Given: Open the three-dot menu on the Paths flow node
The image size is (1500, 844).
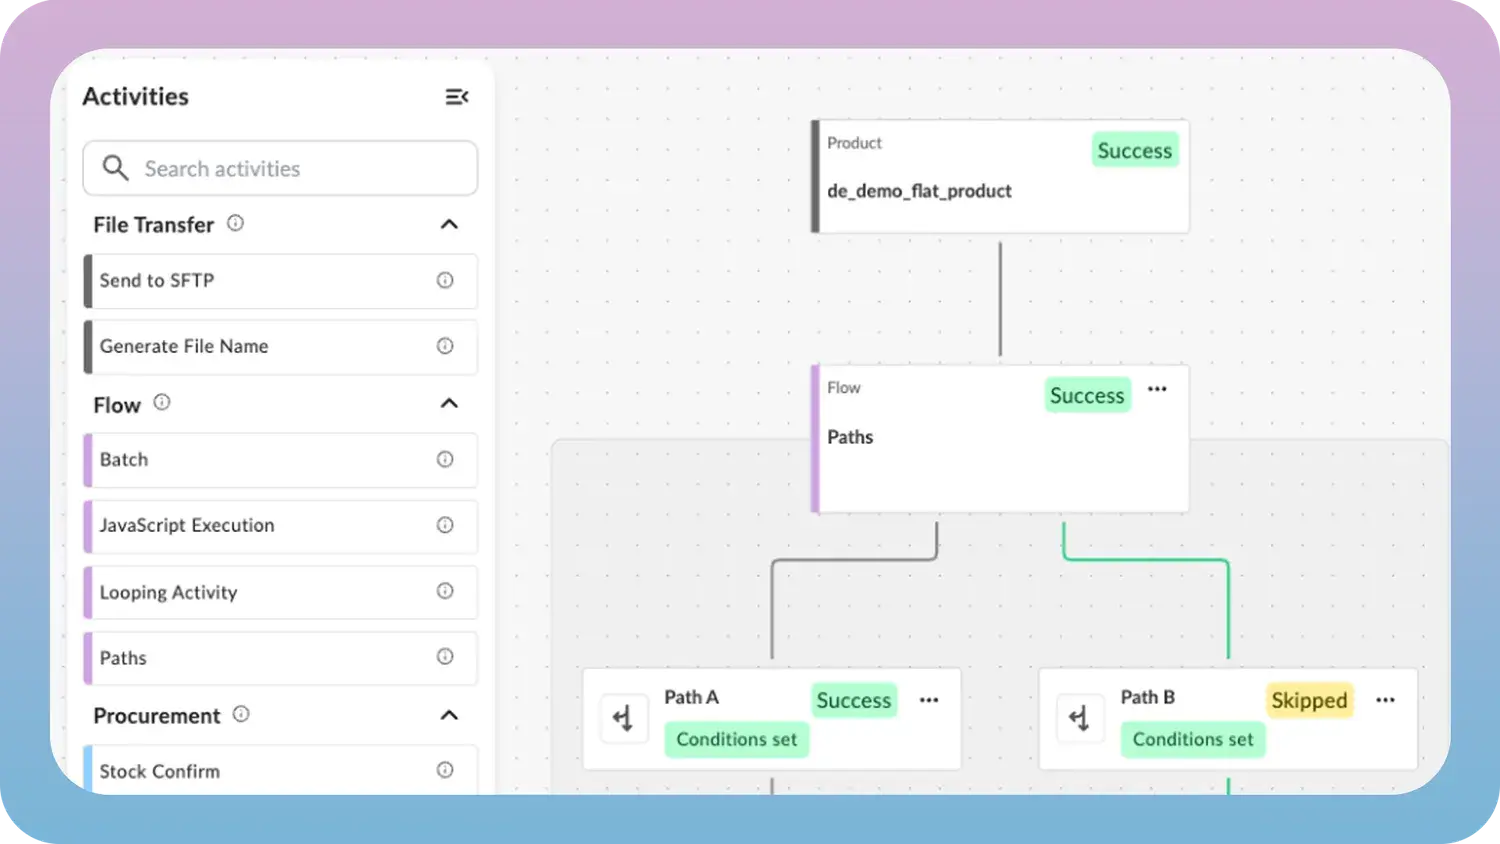Looking at the screenshot, I should click(1157, 389).
